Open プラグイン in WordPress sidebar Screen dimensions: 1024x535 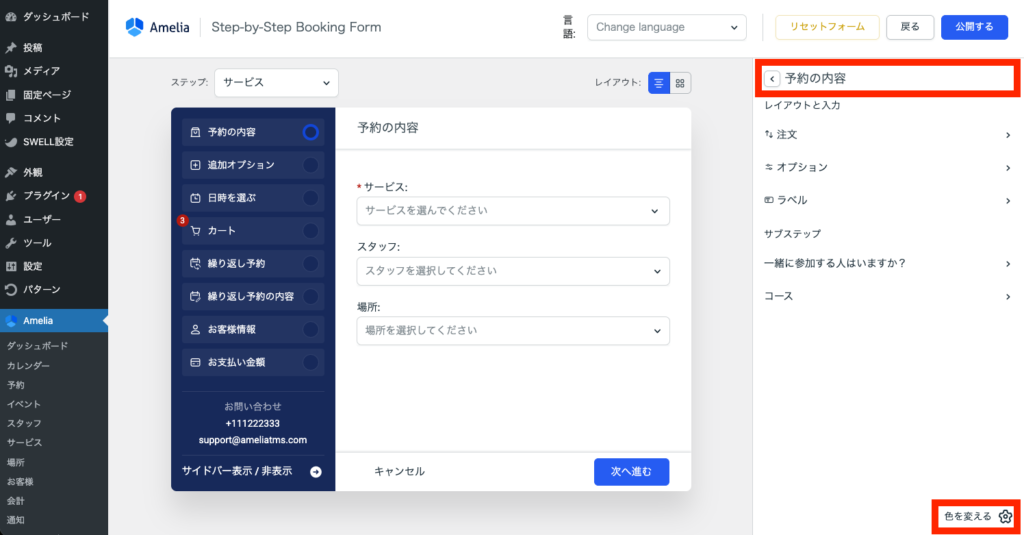pos(46,196)
